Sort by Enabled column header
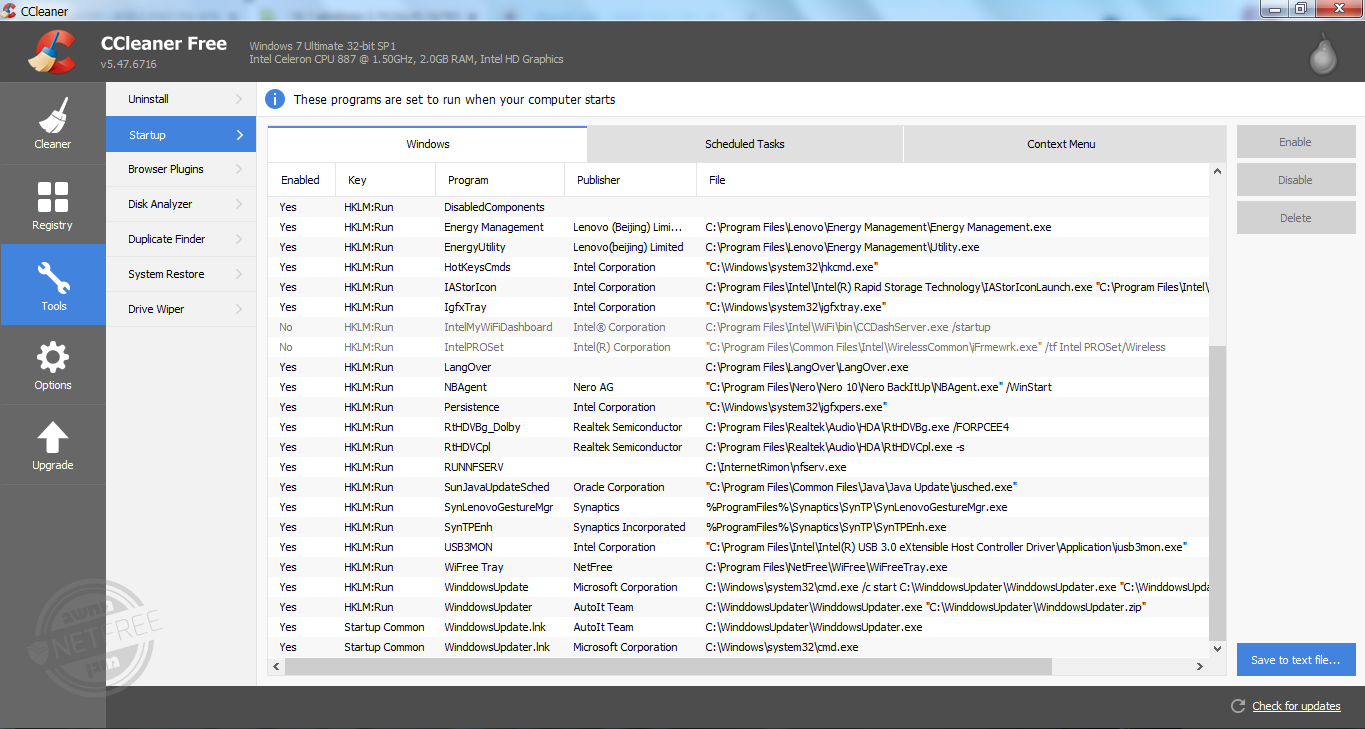Image resolution: width=1365 pixels, height=729 pixels. click(301, 180)
